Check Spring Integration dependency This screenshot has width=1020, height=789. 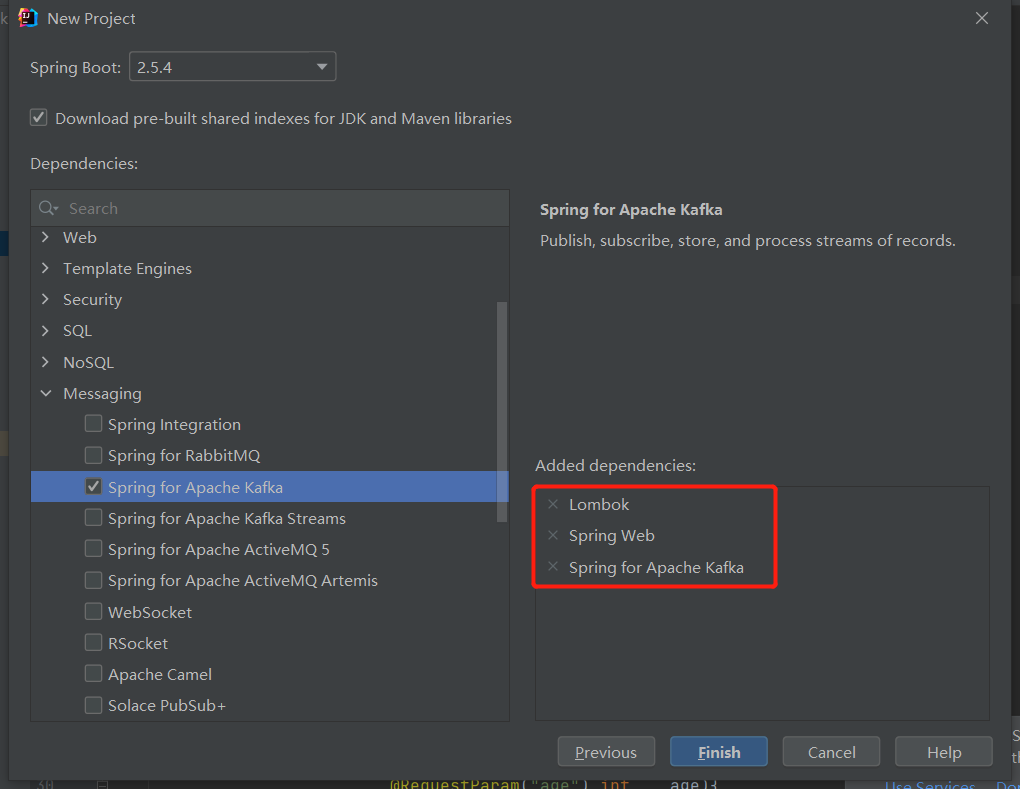(x=94, y=423)
